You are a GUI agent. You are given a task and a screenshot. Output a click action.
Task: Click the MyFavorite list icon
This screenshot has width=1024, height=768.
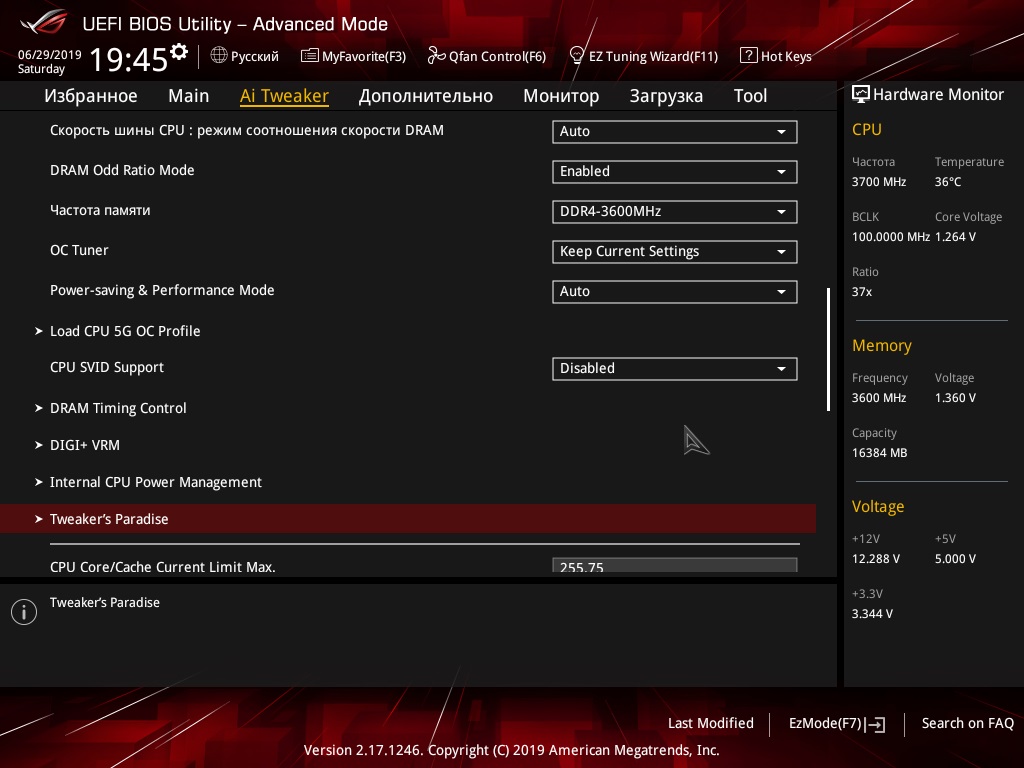tap(310, 56)
